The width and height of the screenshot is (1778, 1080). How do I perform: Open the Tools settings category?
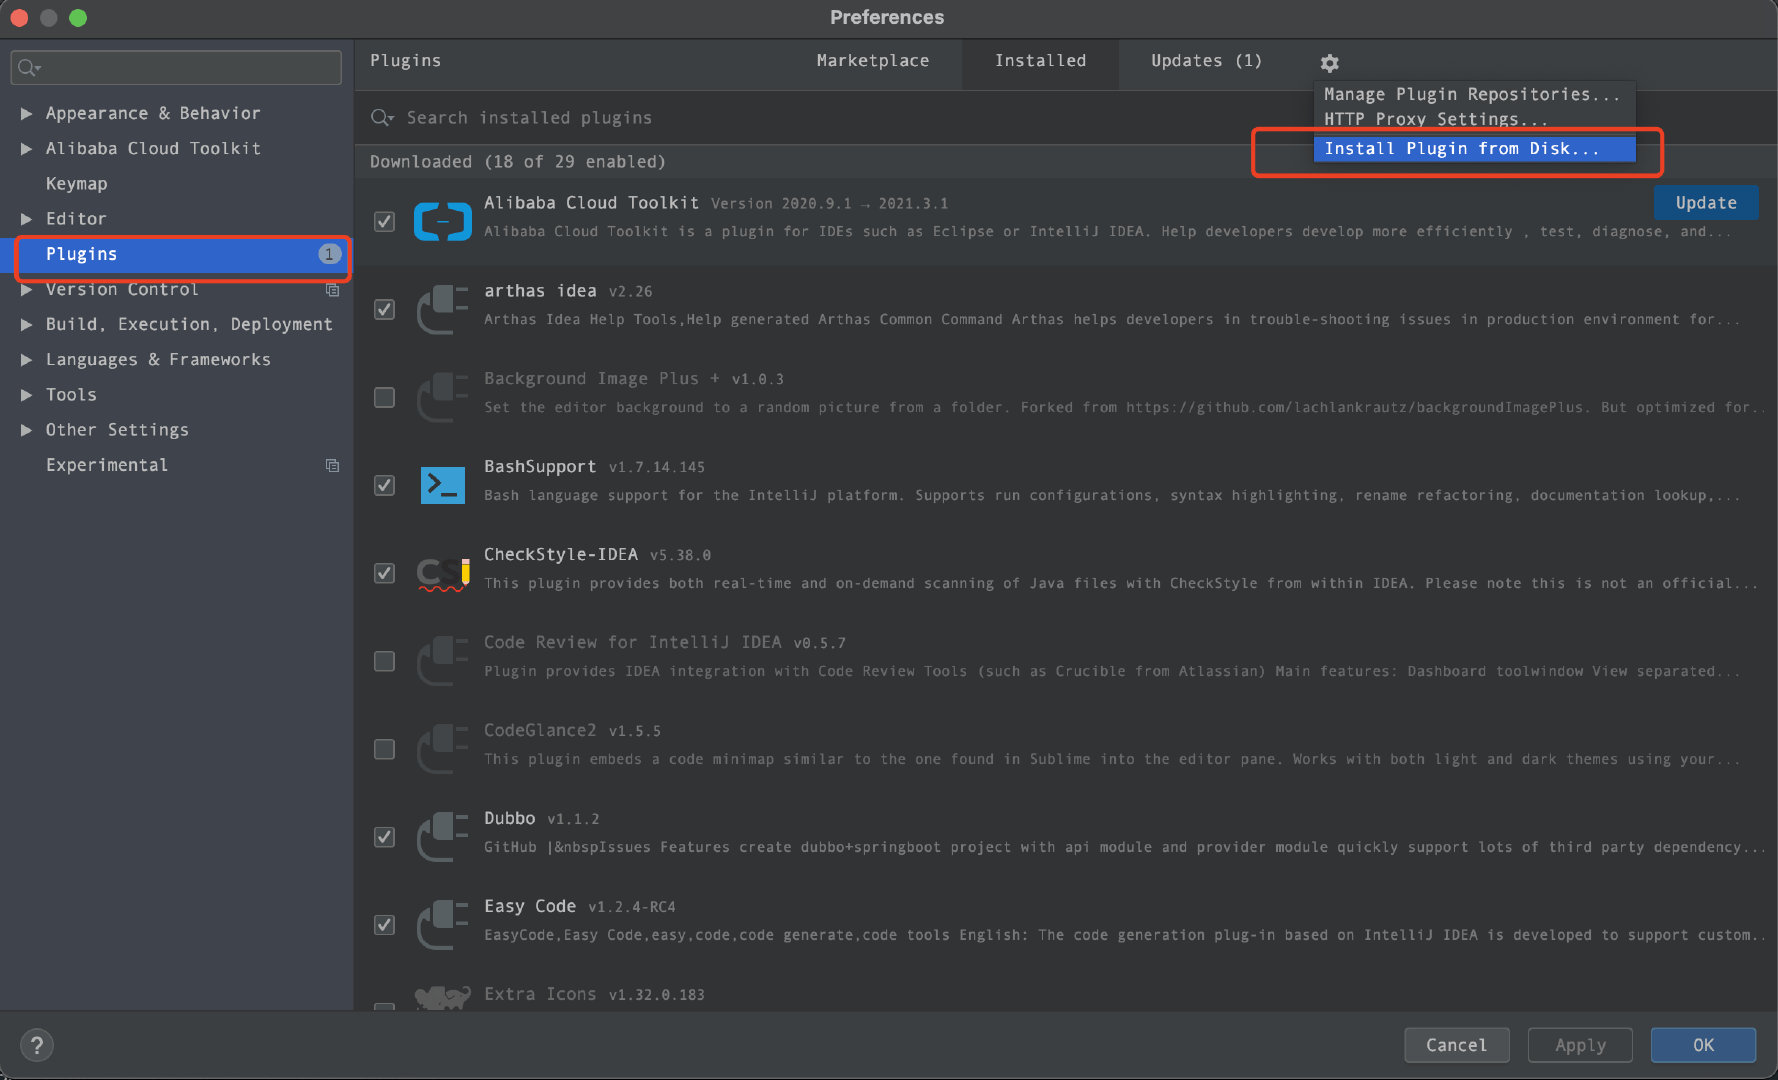71,395
